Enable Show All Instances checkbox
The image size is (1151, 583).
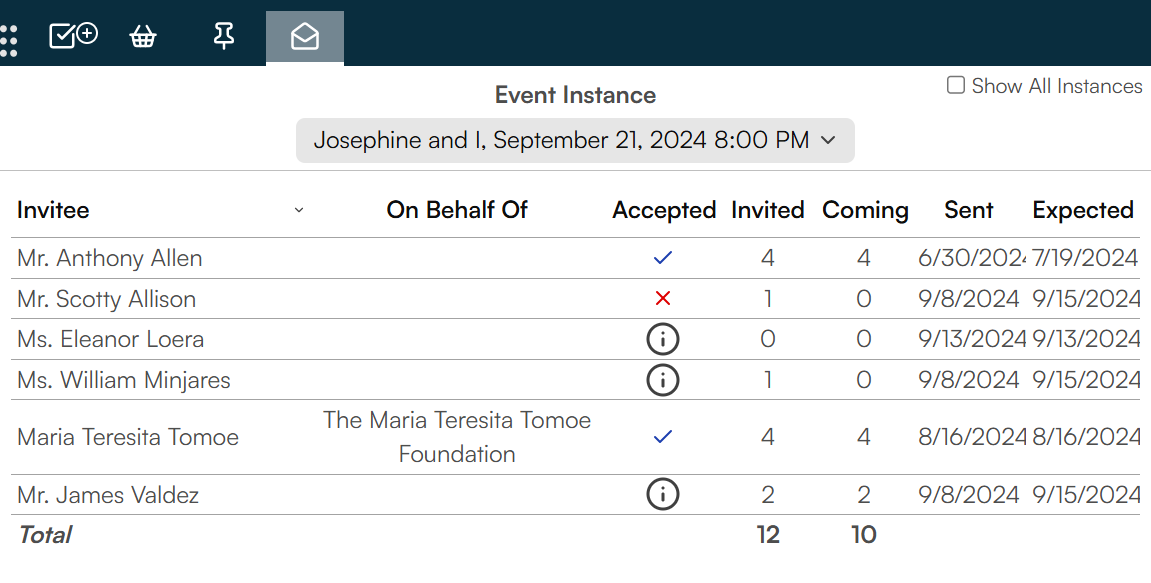[x=956, y=85]
